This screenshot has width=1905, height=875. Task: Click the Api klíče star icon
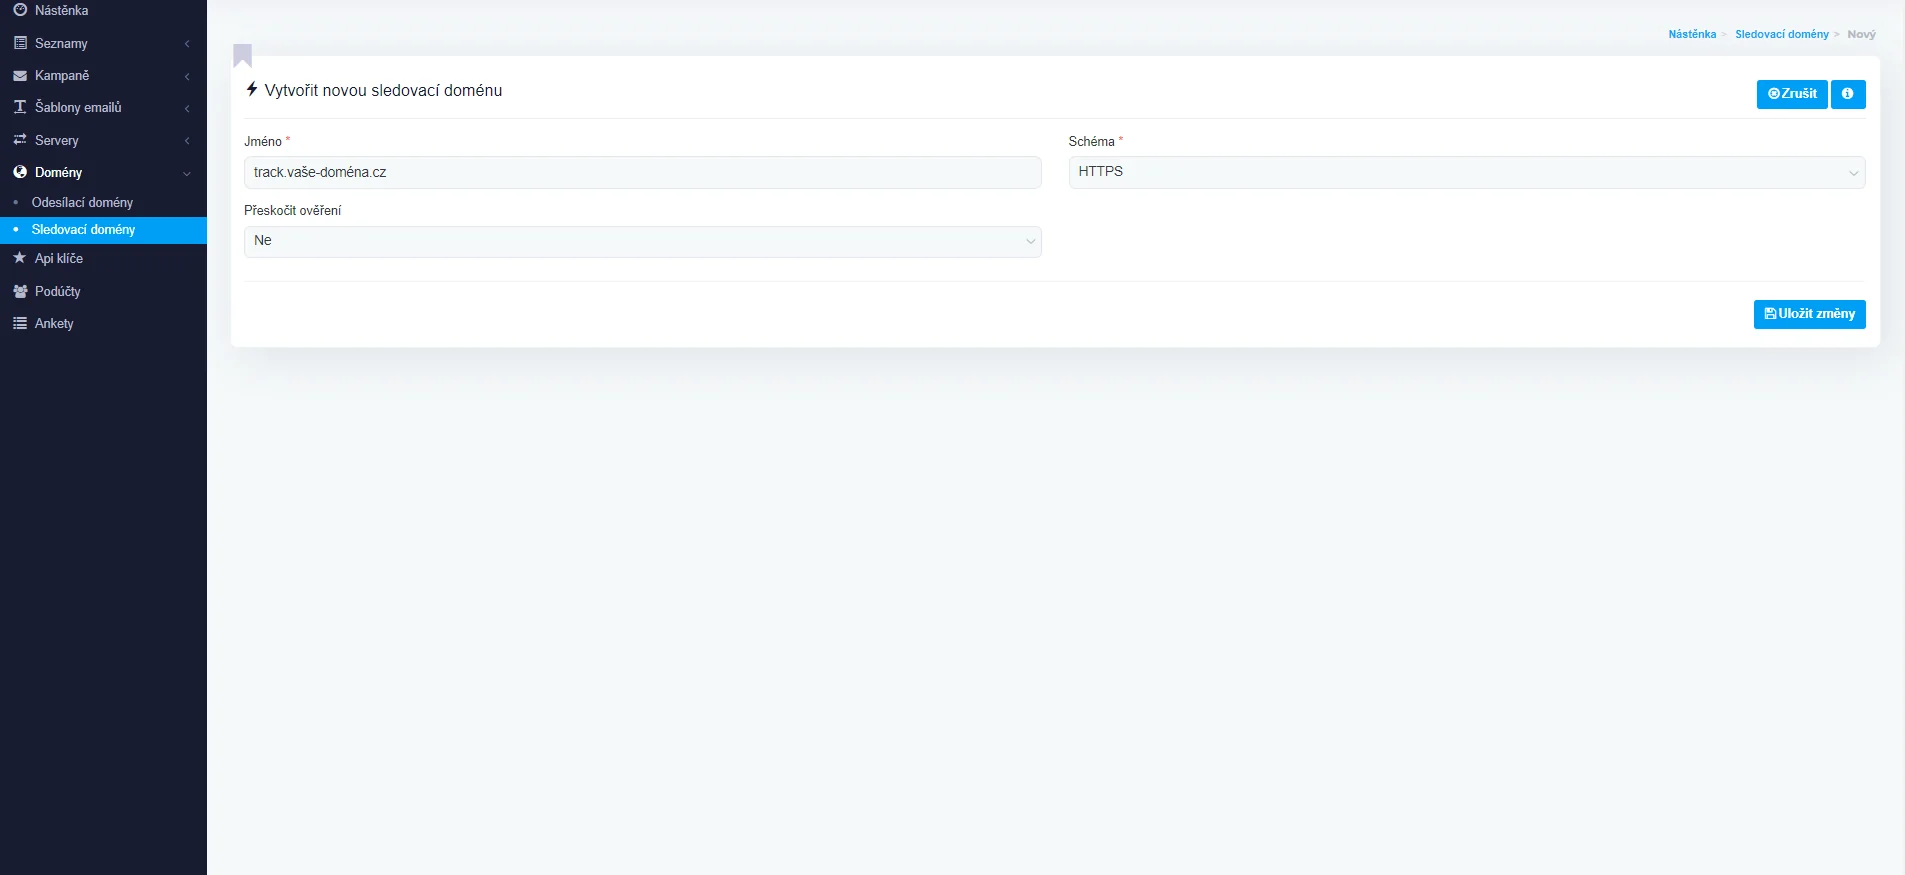20,258
